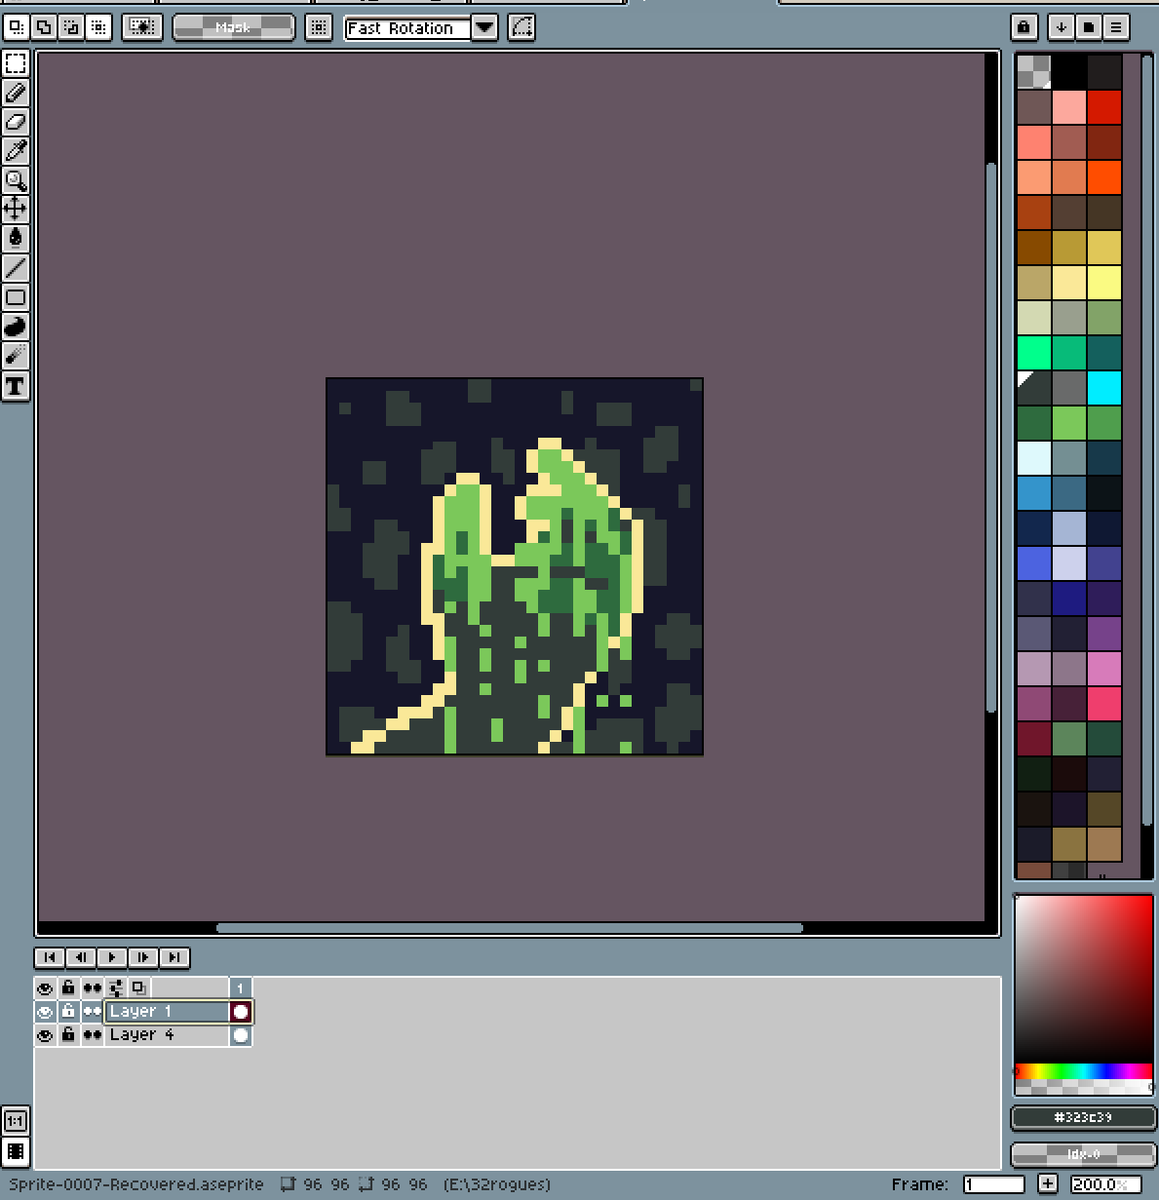Open the #323c39 foreground color field

coord(1083,1117)
